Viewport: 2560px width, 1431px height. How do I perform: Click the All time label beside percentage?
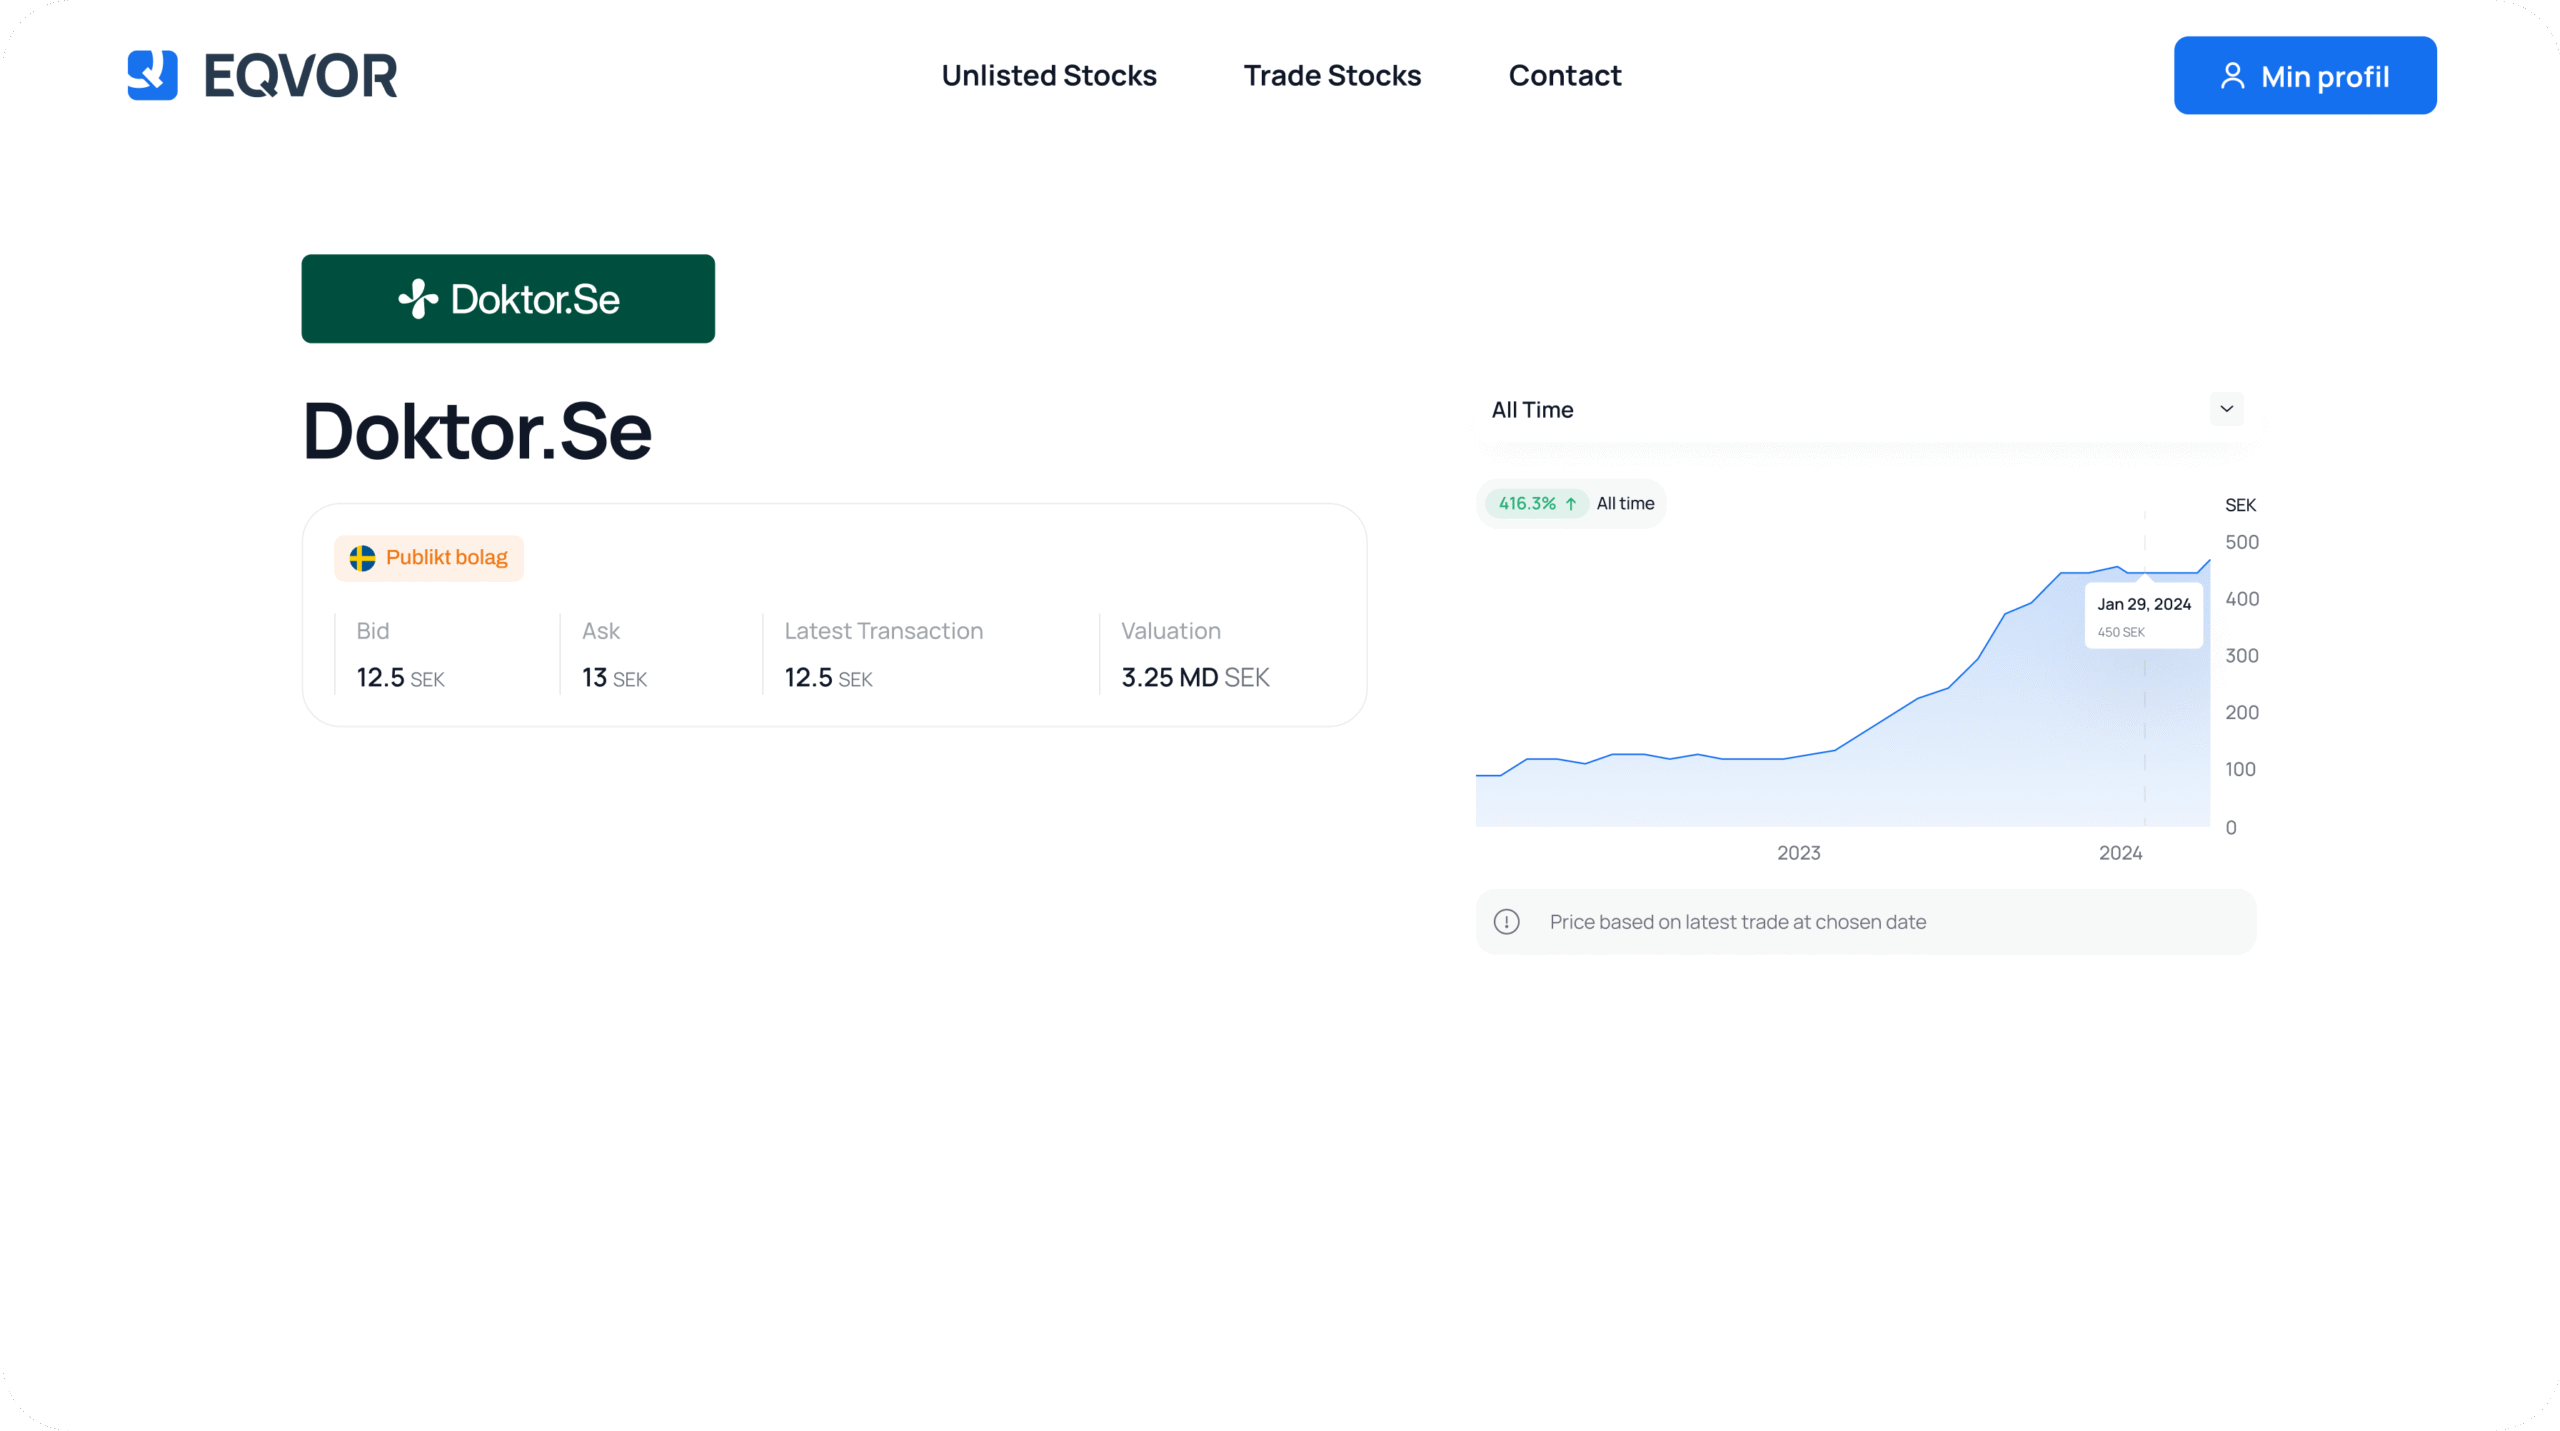(x=1625, y=504)
